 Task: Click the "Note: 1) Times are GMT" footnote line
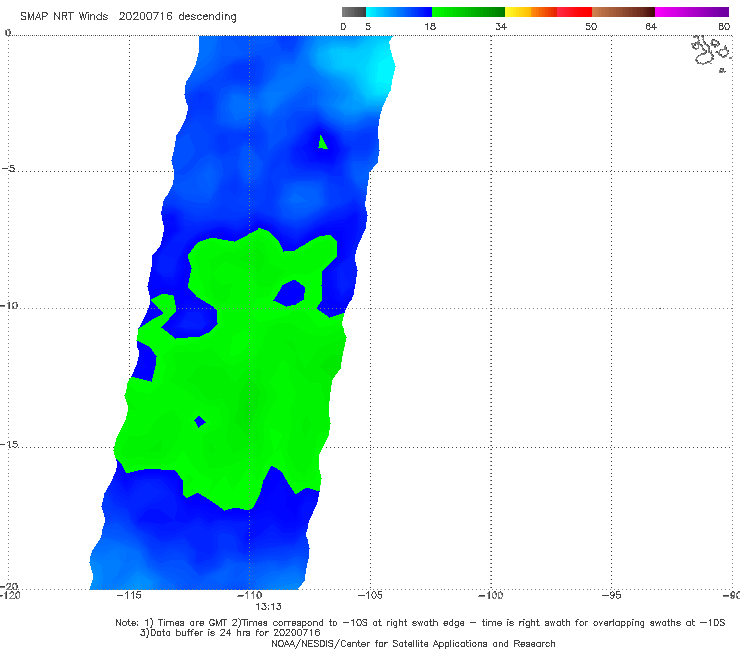420,623
